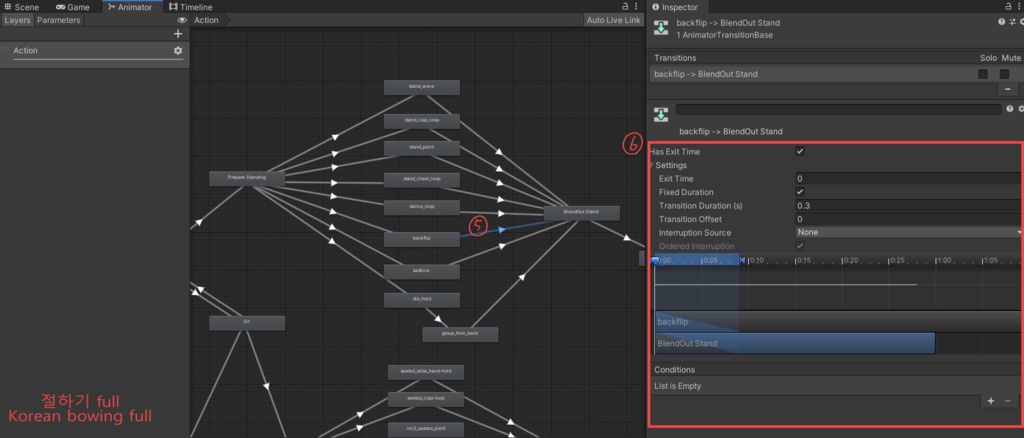The width and height of the screenshot is (1024, 438).
Task: Select the die_hold state node
Action: [x=422, y=300]
